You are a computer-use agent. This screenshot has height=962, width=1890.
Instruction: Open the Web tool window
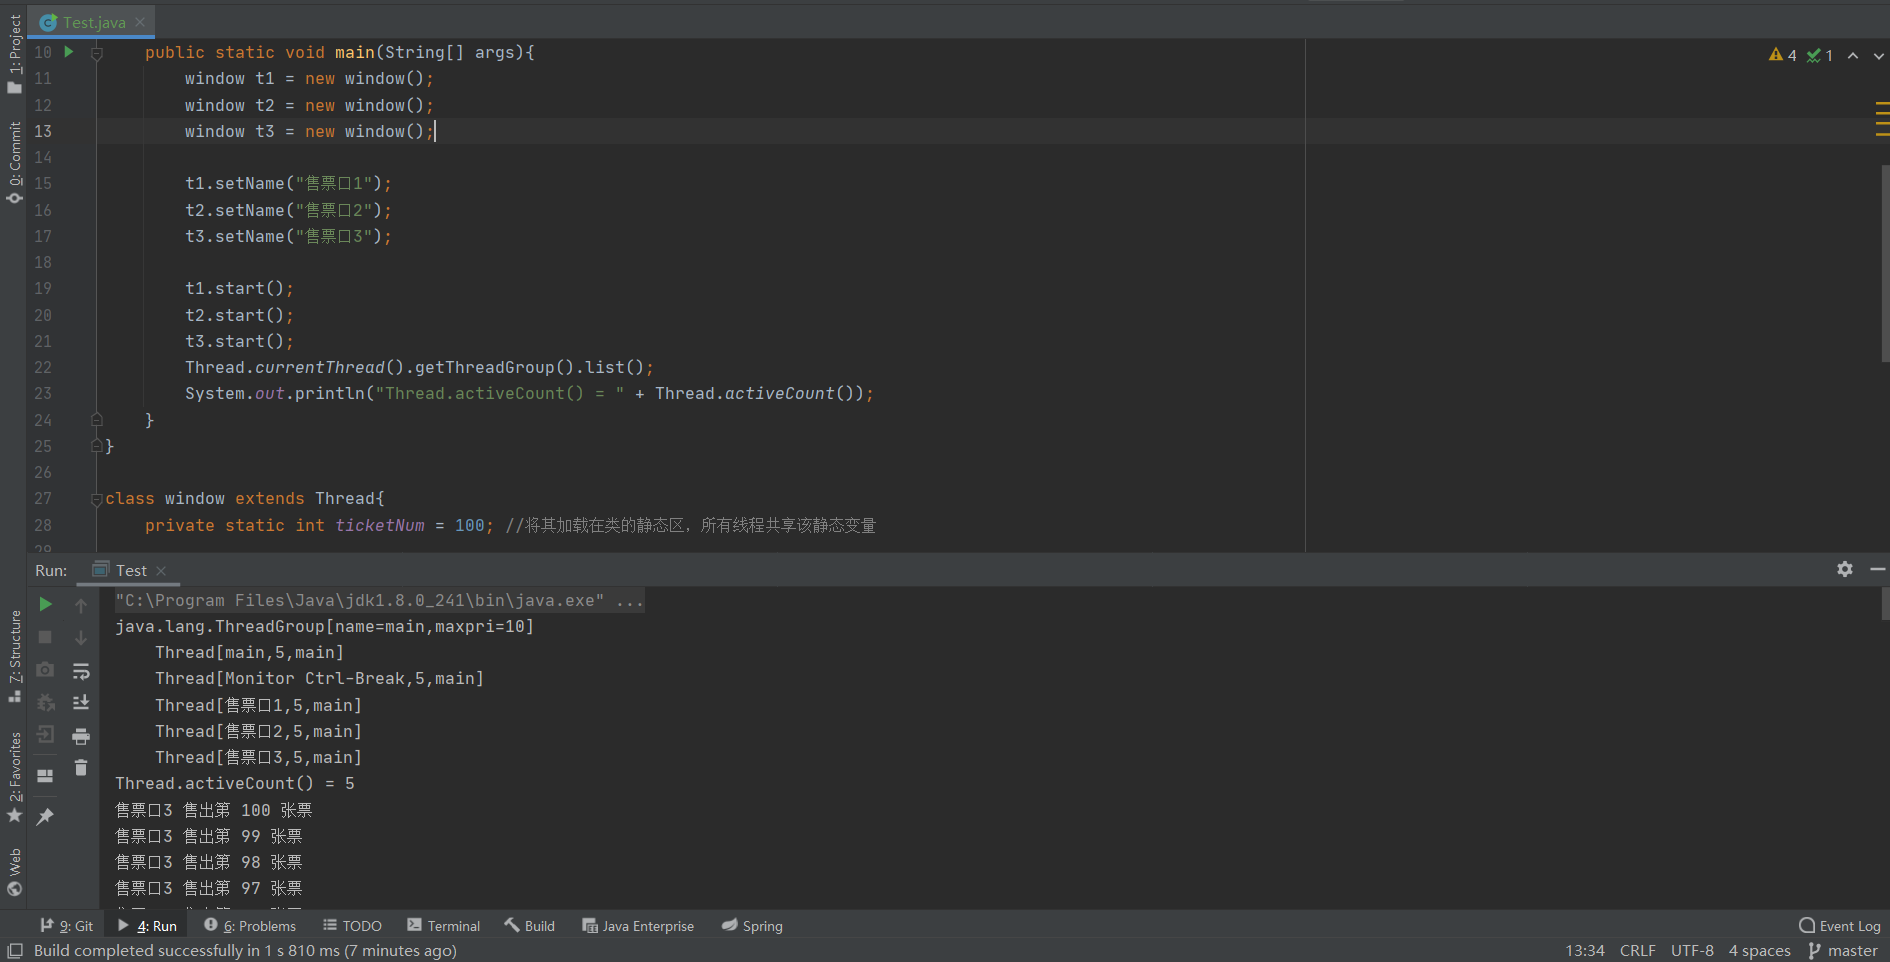(14, 871)
